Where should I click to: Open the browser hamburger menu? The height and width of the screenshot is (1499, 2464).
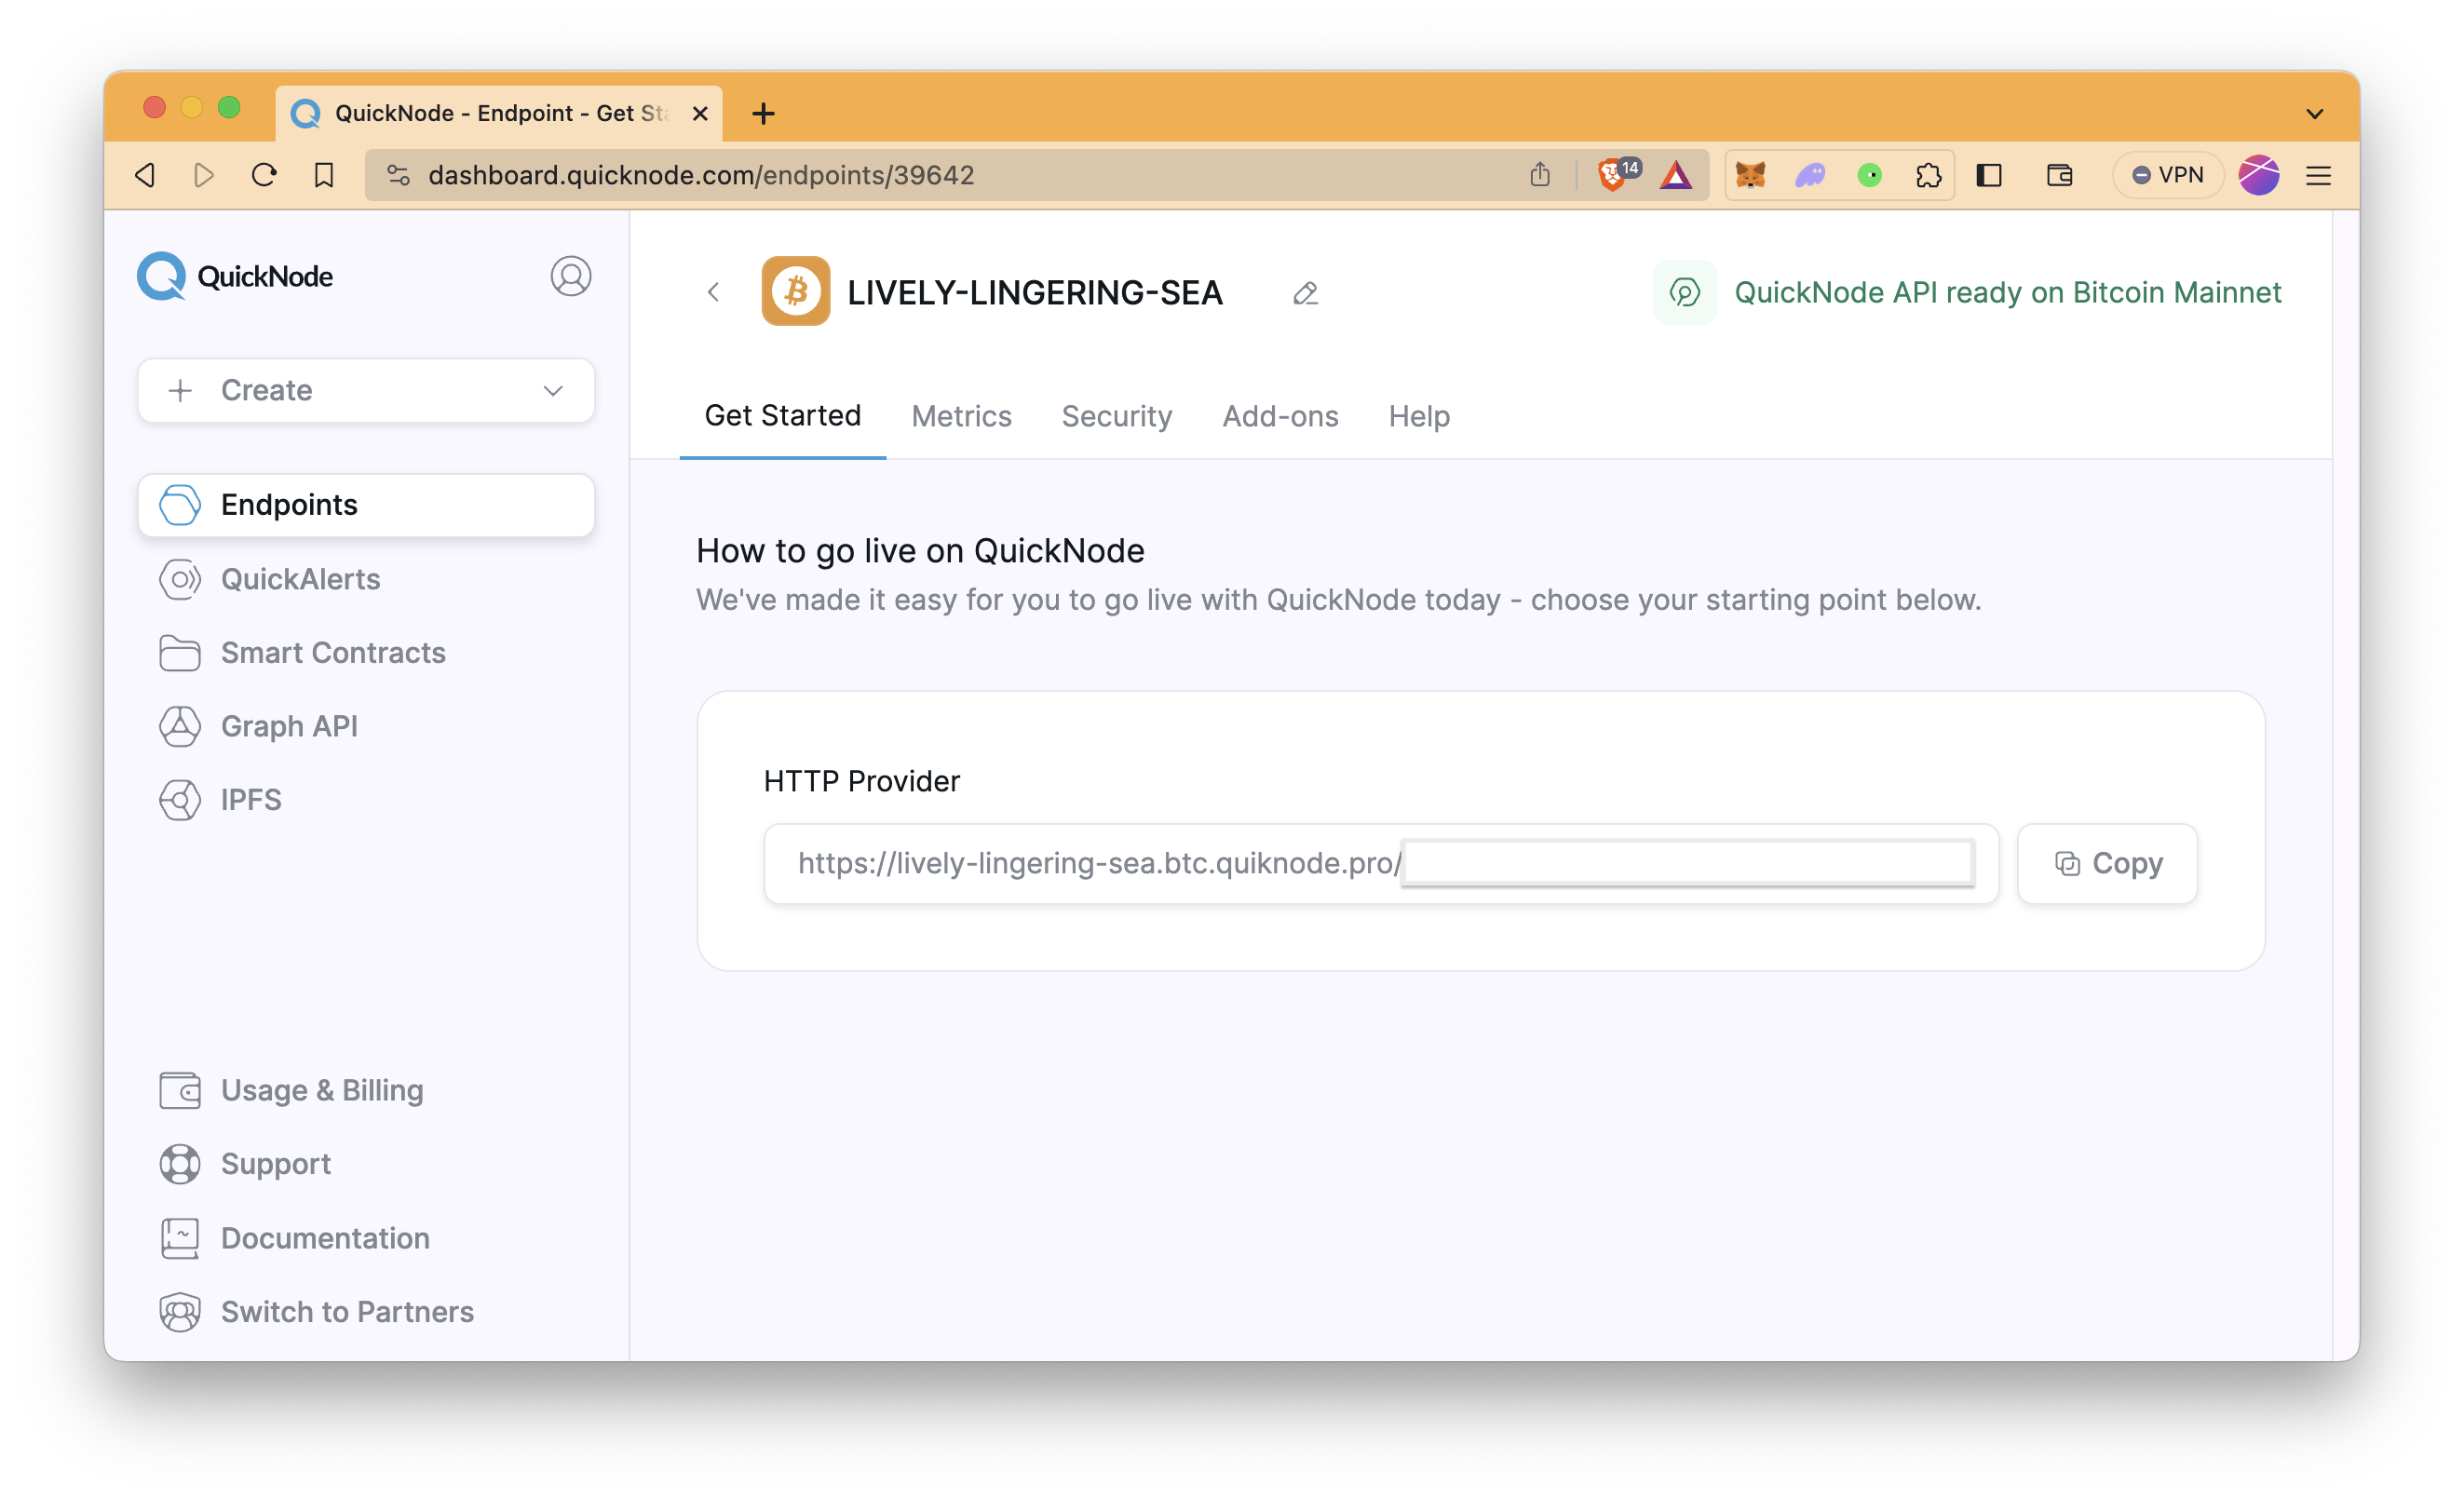click(x=2318, y=175)
